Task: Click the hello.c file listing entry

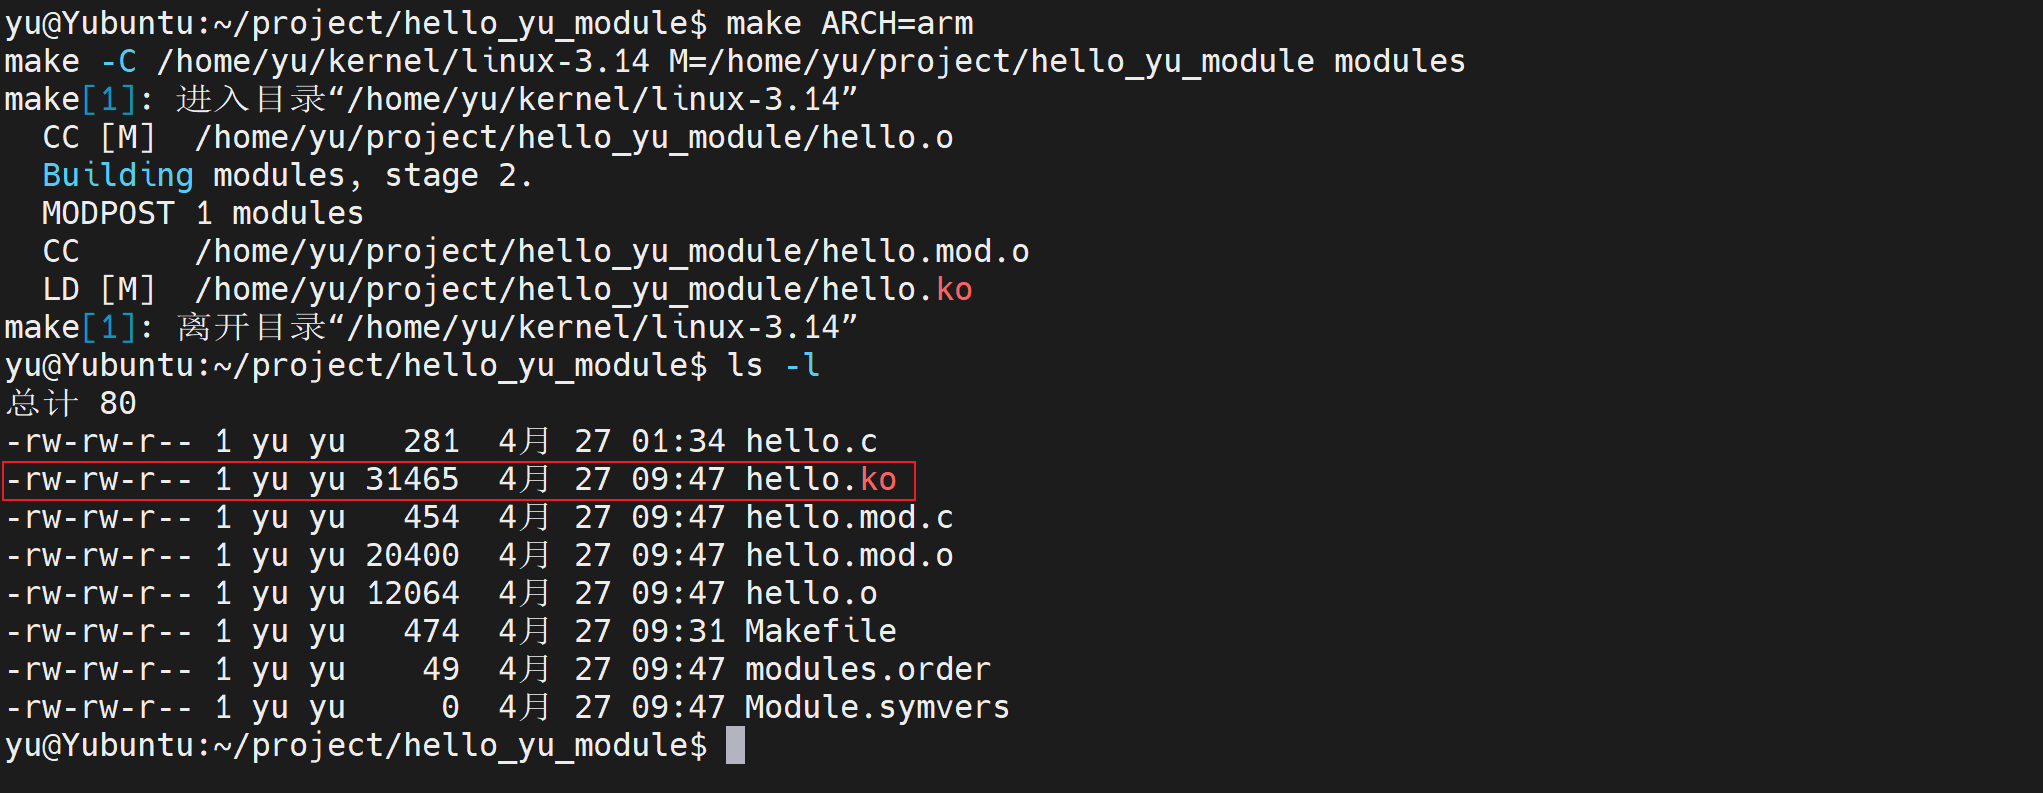Action: click(x=811, y=442)
